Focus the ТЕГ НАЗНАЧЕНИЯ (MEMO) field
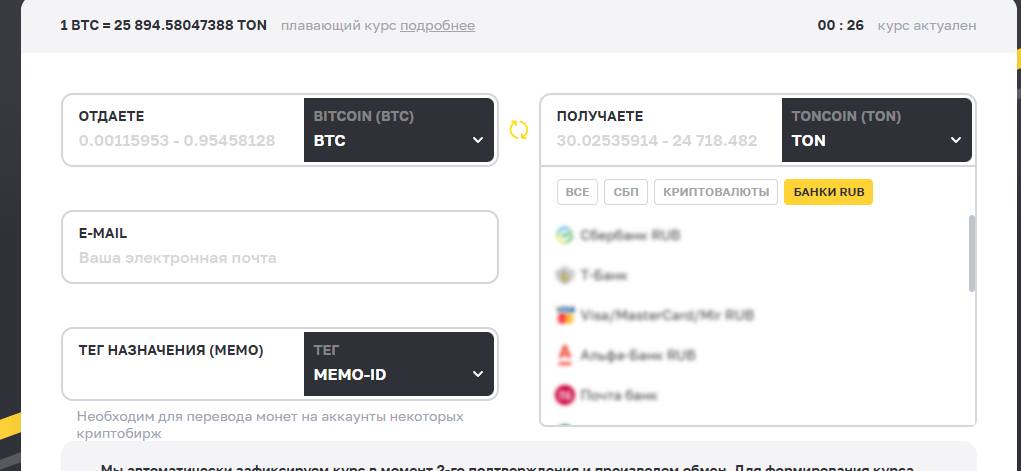This screenshot has height=471, width=1021. pyautogui.click(x=184, y=364)
